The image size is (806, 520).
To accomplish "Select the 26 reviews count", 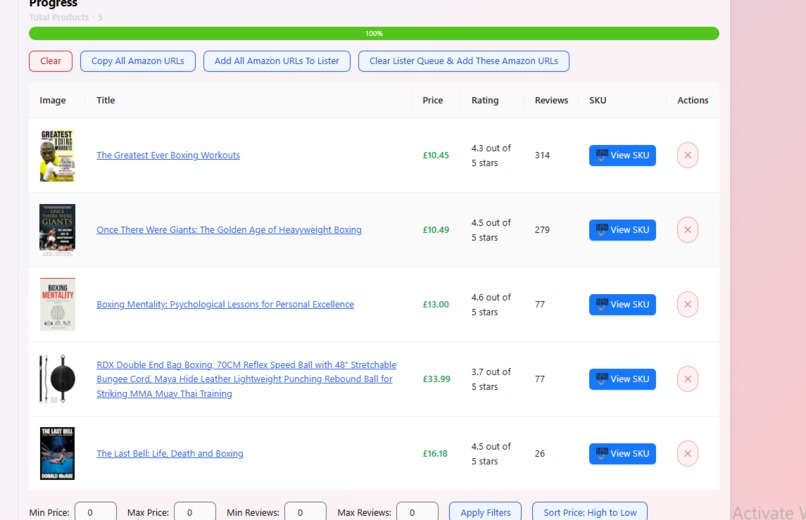I will [x=539, y=454].
